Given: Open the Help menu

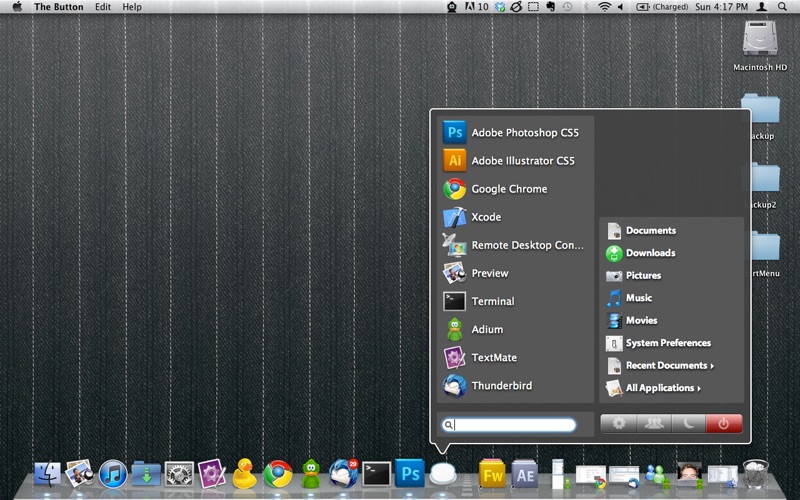Looking at the screenshot, I should (132, 7).
